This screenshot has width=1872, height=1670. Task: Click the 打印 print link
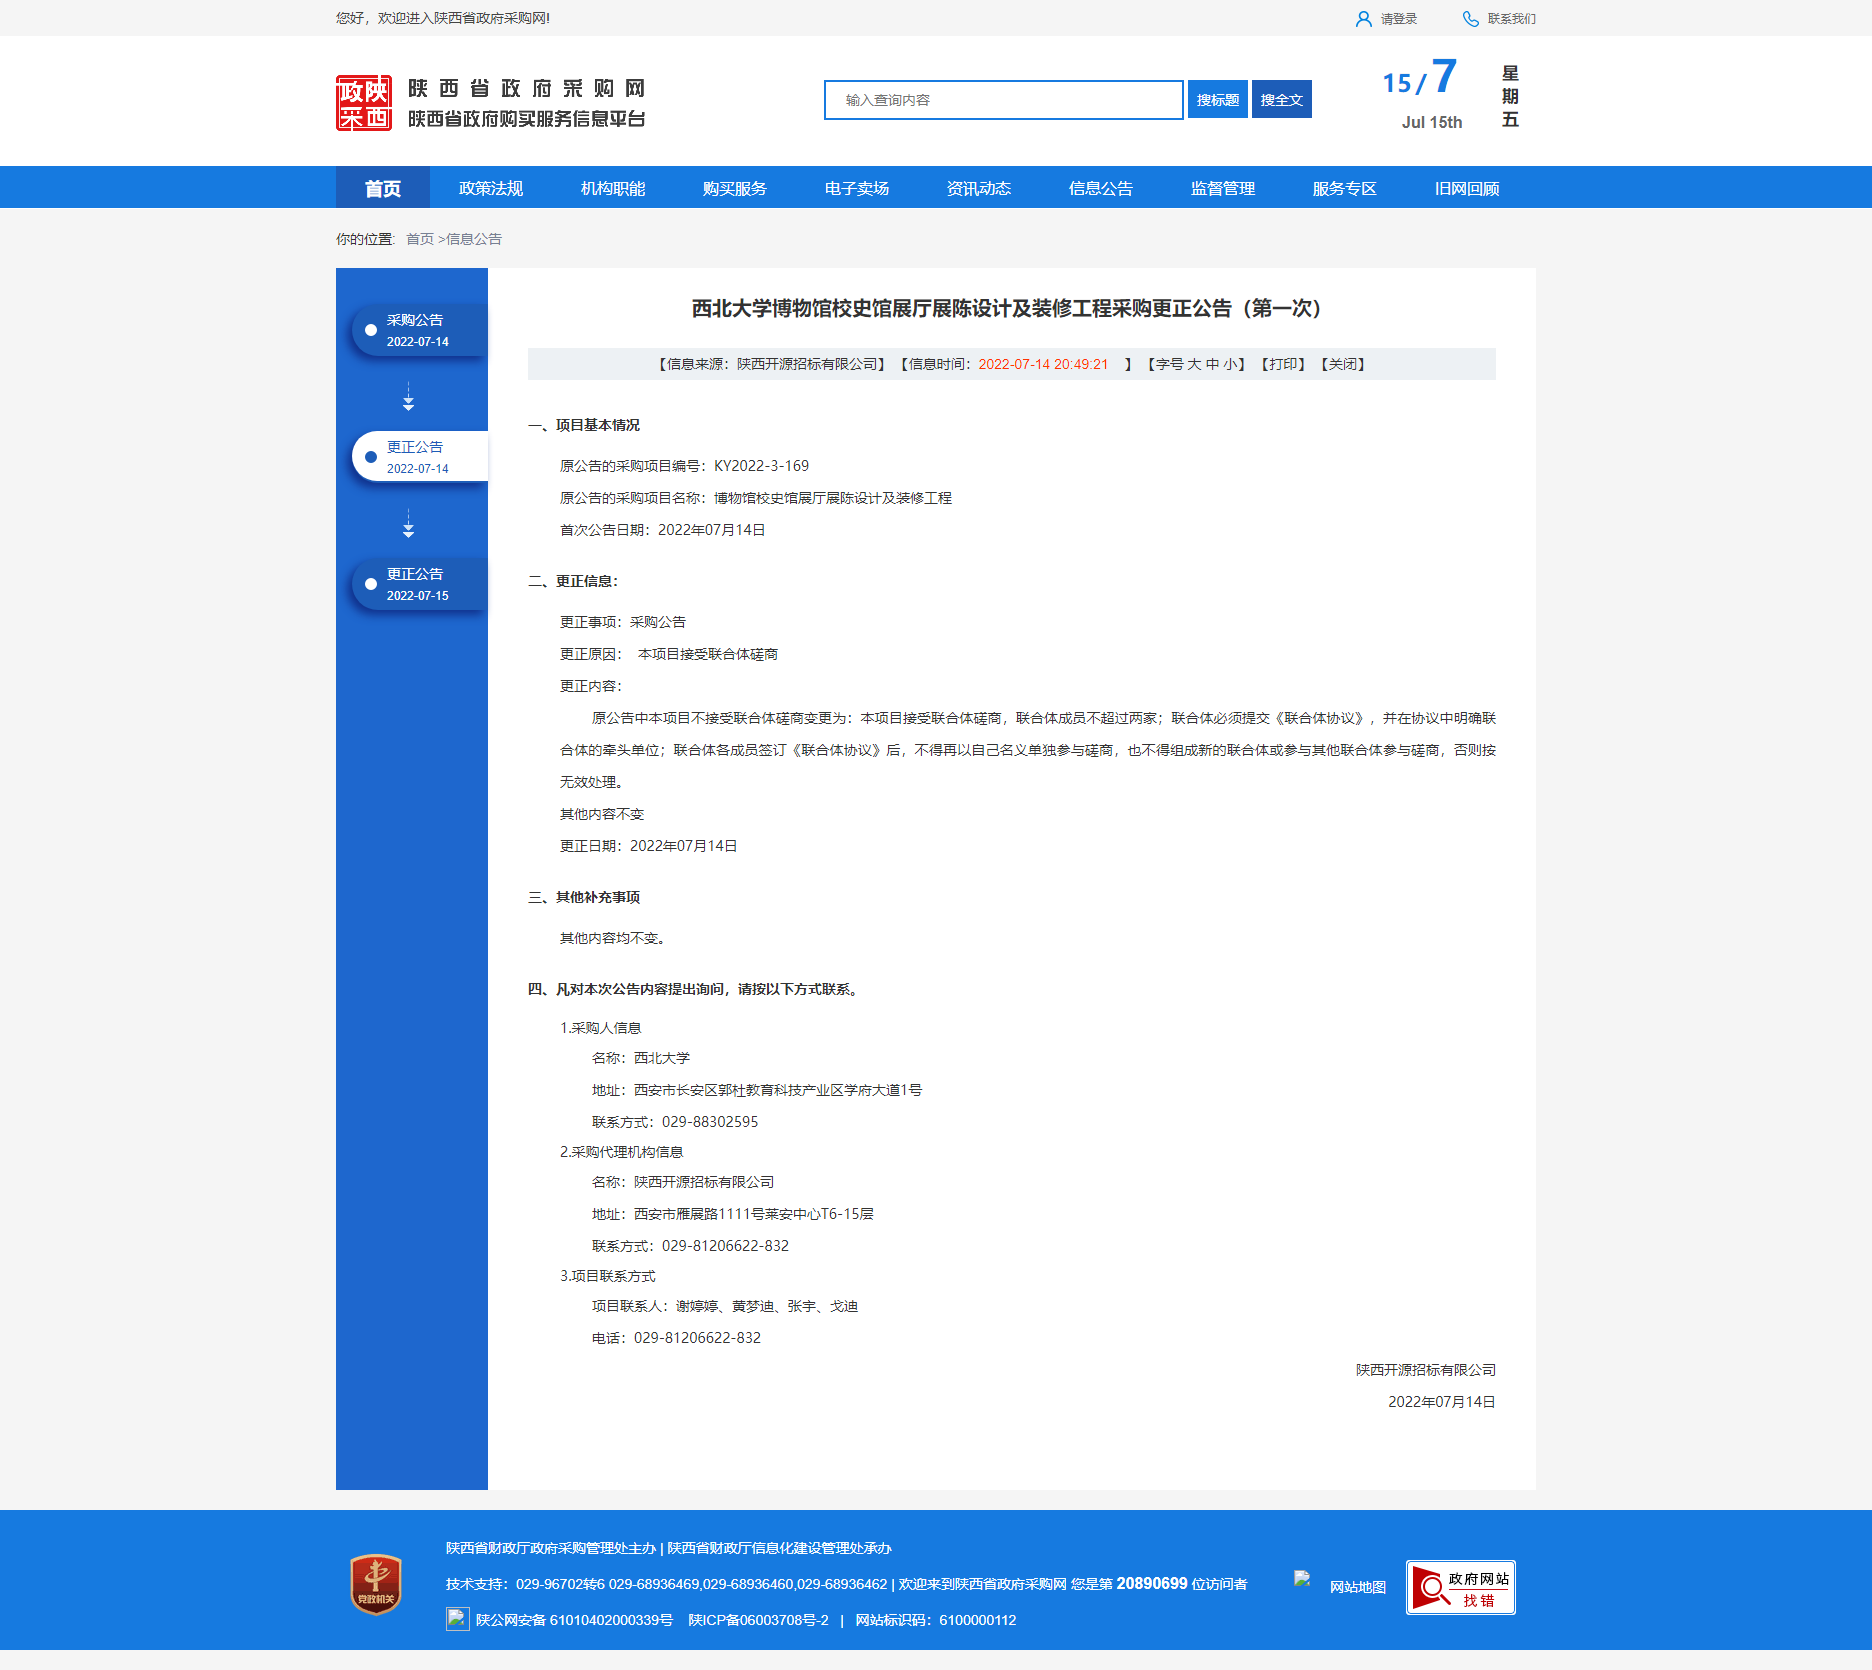pyautogui.click(x=1284, y=364)
